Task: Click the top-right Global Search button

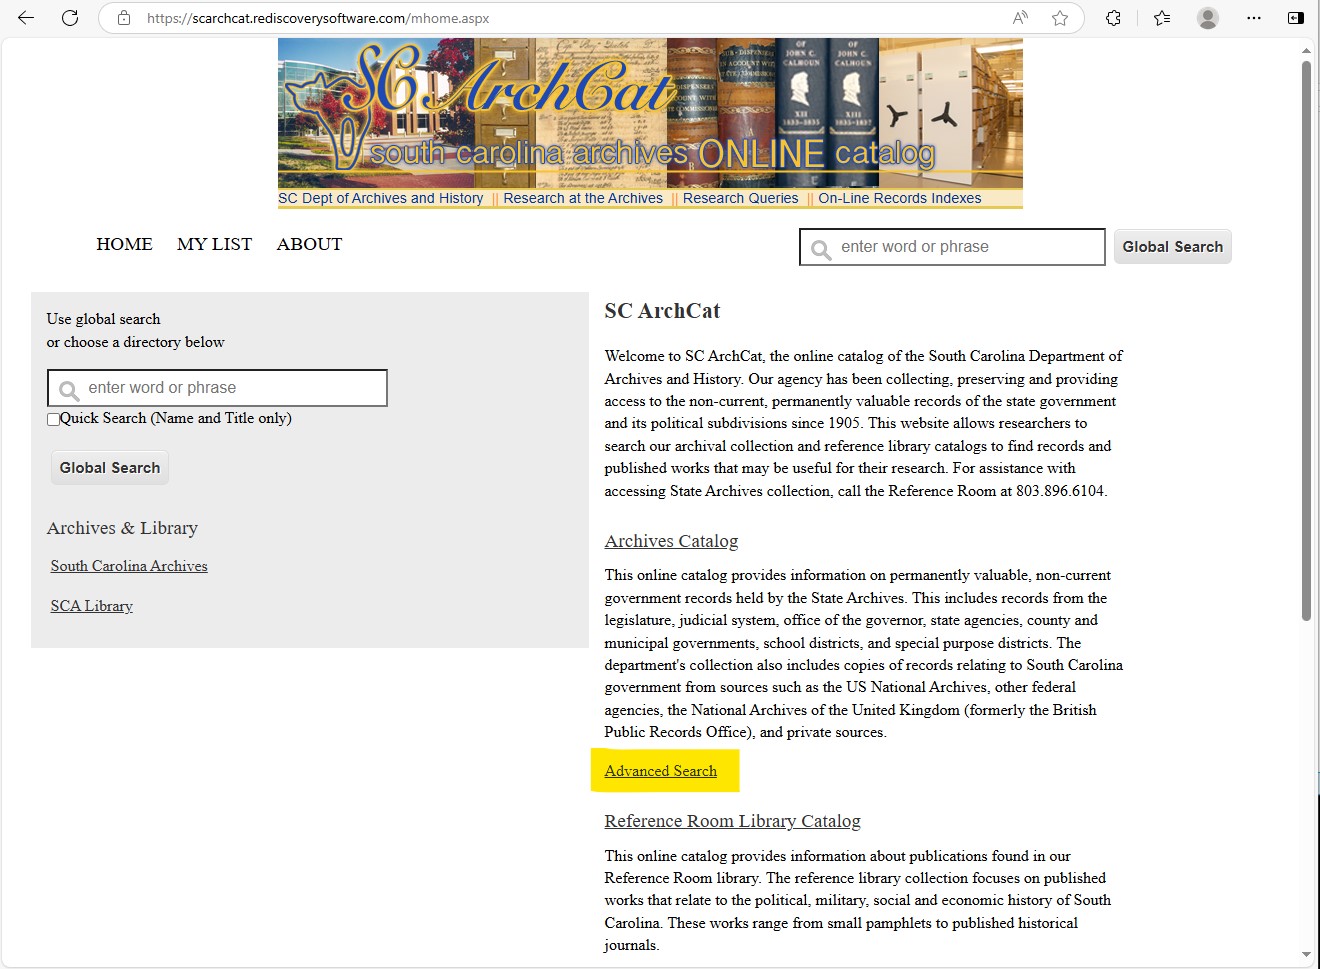Action: click(1172, 247)
